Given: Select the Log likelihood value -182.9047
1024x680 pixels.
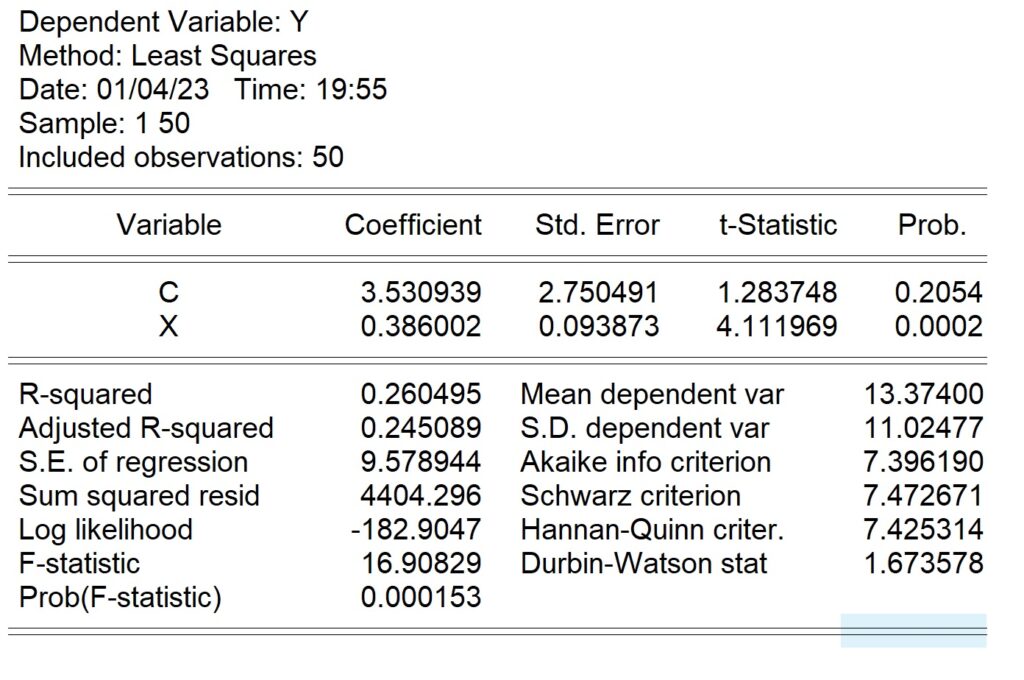Looking at the screenshot, I should pyautogui.click(x=416, y=529).
